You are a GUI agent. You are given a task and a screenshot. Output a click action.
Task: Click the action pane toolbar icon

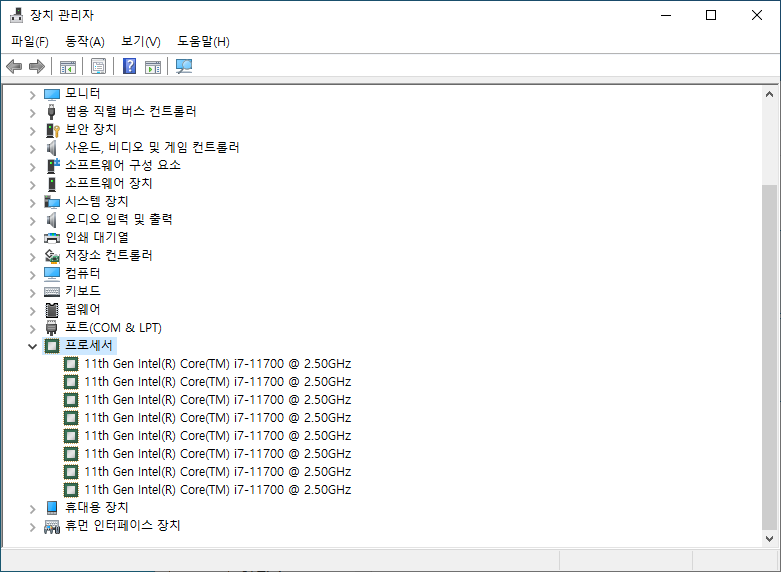click(153, 66)
